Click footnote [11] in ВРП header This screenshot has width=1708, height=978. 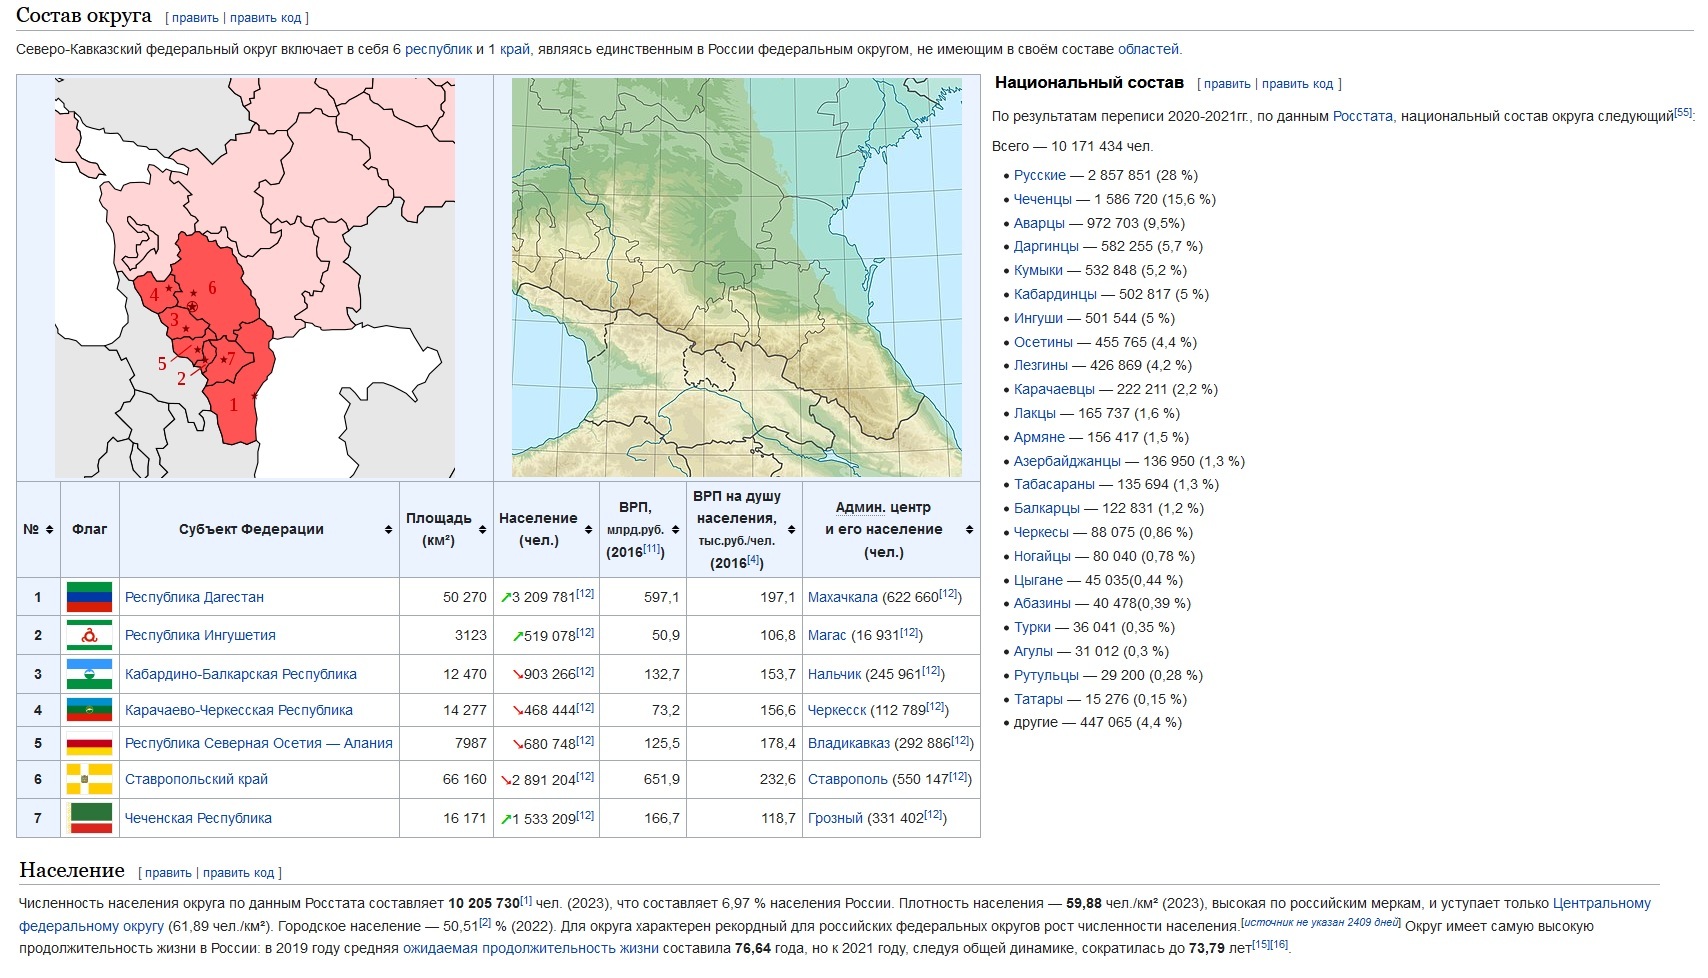[x=652, y=549]
